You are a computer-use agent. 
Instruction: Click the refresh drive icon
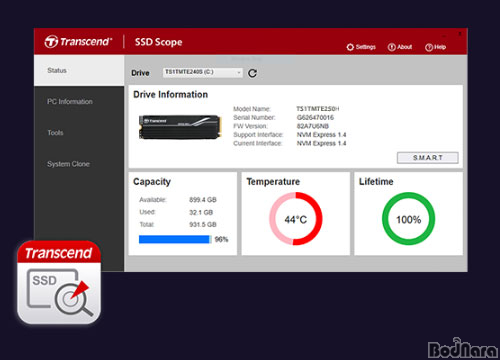click(252, 73)
